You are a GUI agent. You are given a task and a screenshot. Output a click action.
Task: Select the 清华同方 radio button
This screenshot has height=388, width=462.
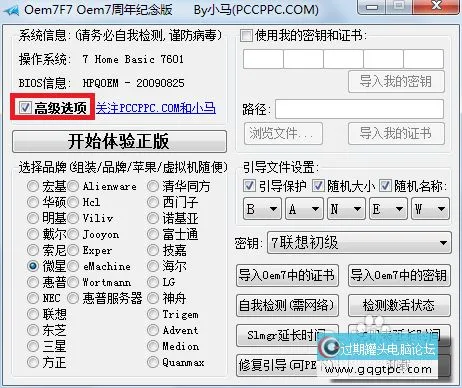pos(153,186)
